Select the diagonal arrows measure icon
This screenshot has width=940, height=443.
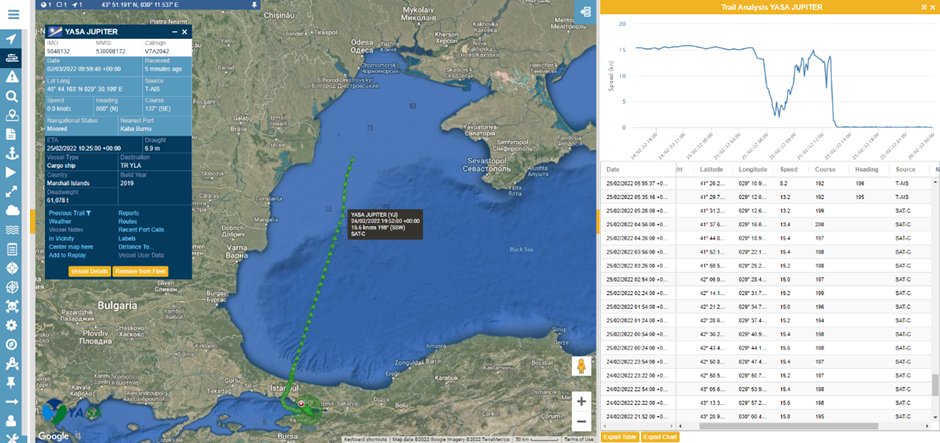tap(11, 191)
